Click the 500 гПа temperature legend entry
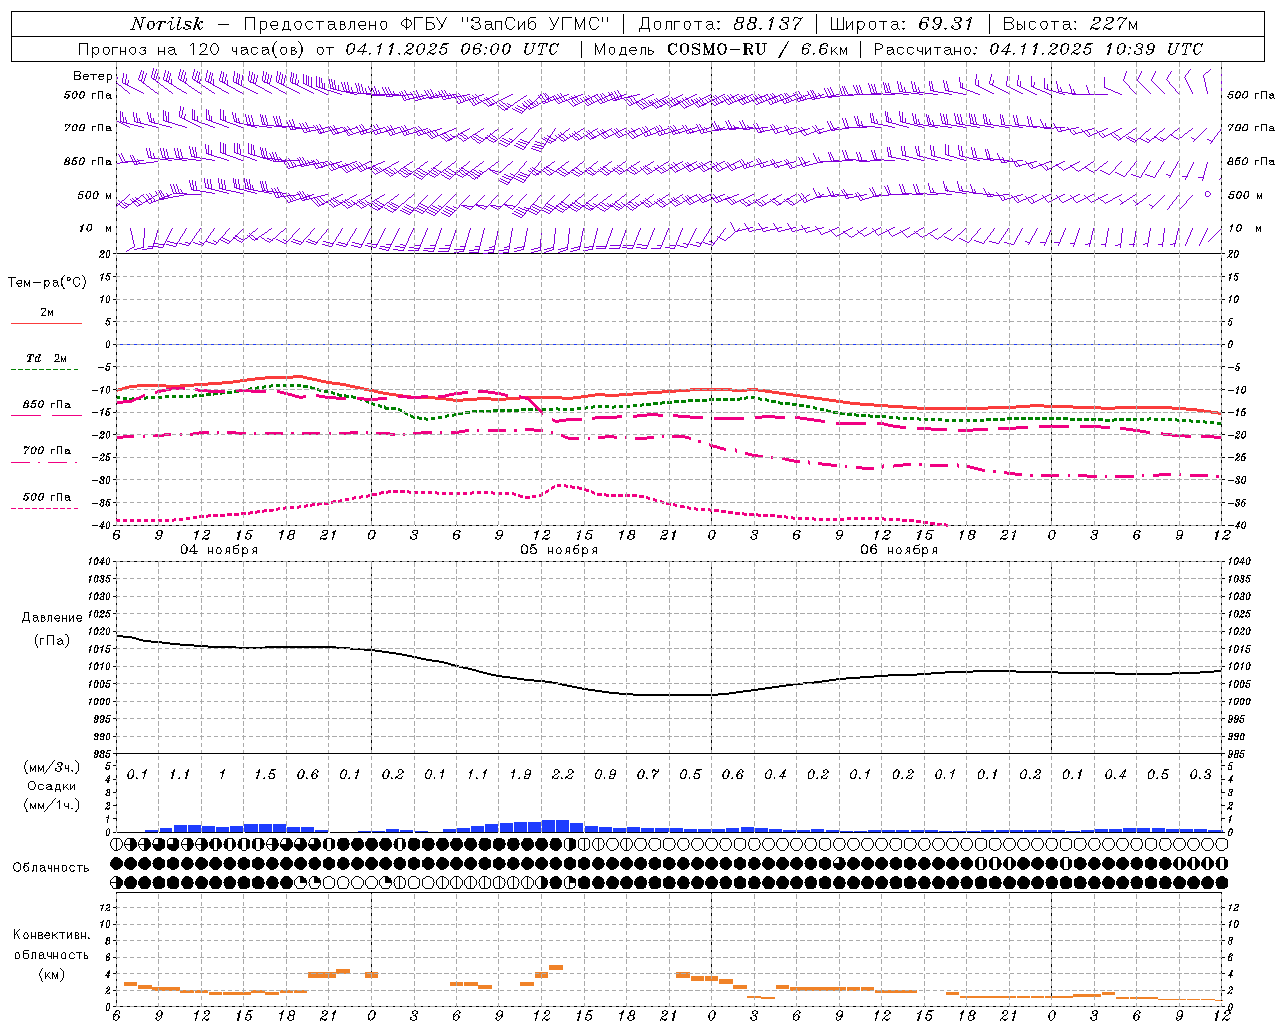The width and height of the screenshot is (1280, 1024). tap(47, 497)
